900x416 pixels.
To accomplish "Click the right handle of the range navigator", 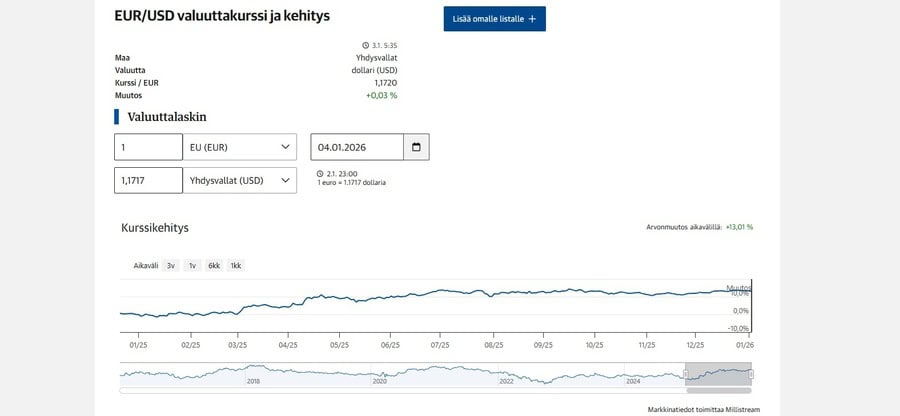I will [752, 374].
